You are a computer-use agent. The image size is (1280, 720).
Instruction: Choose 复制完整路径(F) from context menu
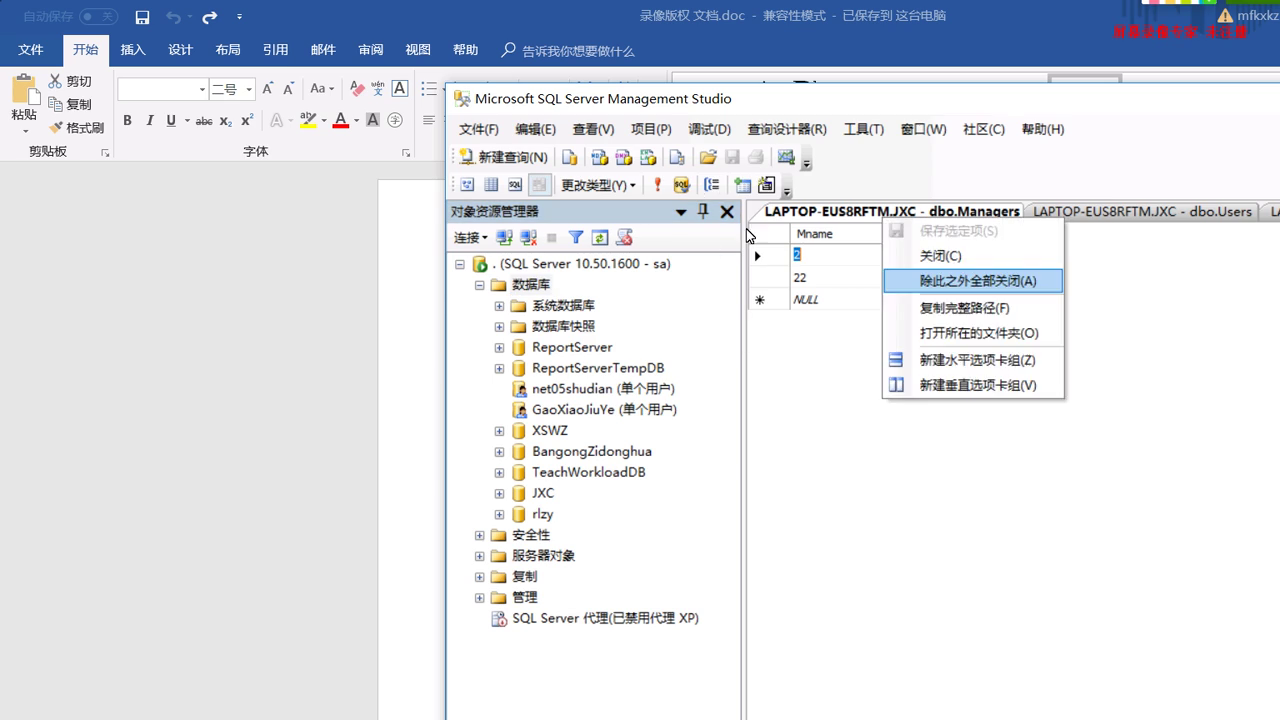point(973,308)
